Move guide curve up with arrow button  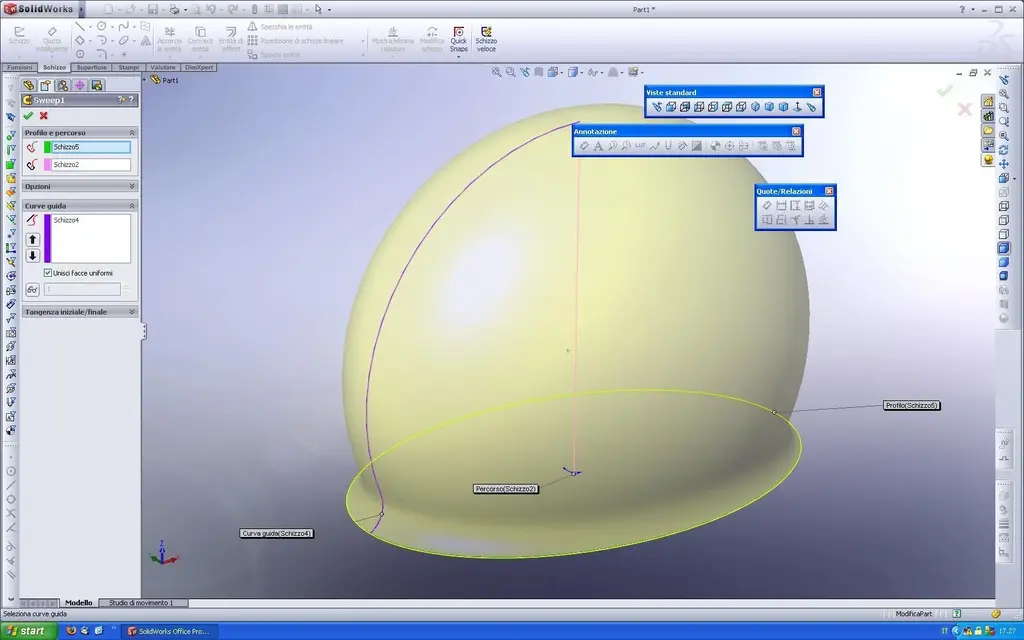click(33, 240)
